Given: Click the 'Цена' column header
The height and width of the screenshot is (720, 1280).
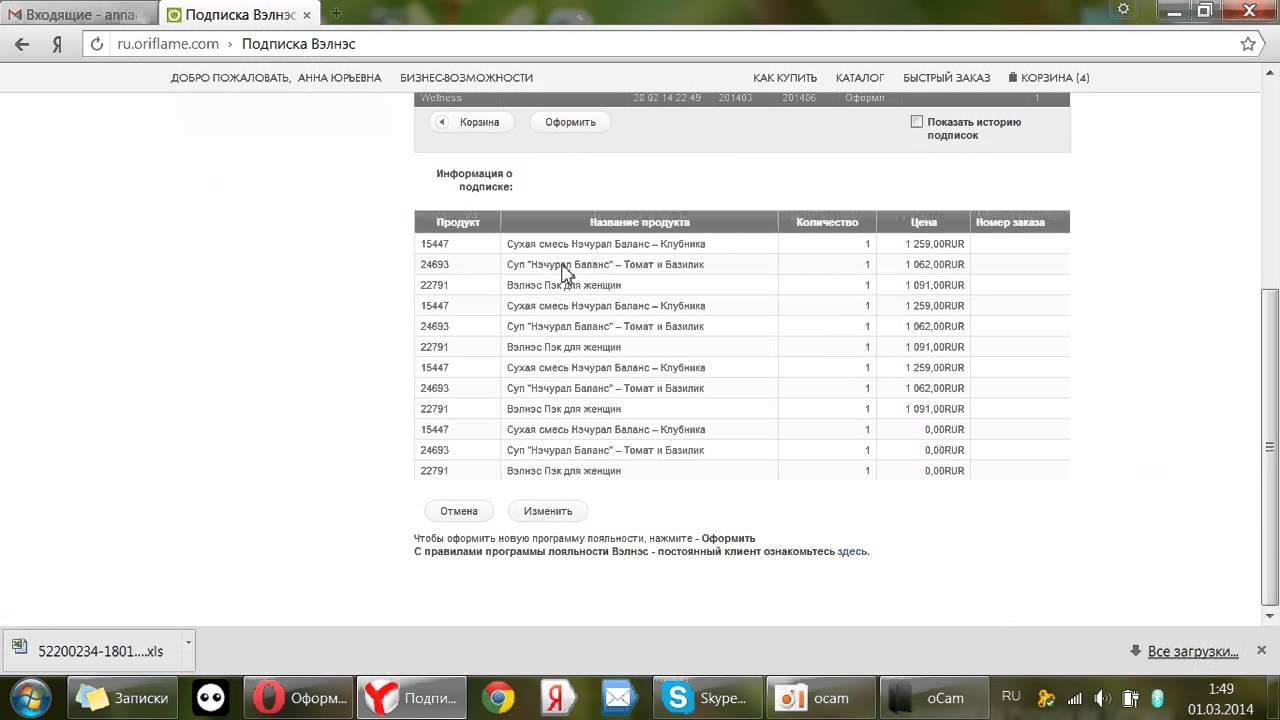Looking at the screenshot, I should 923,222.
